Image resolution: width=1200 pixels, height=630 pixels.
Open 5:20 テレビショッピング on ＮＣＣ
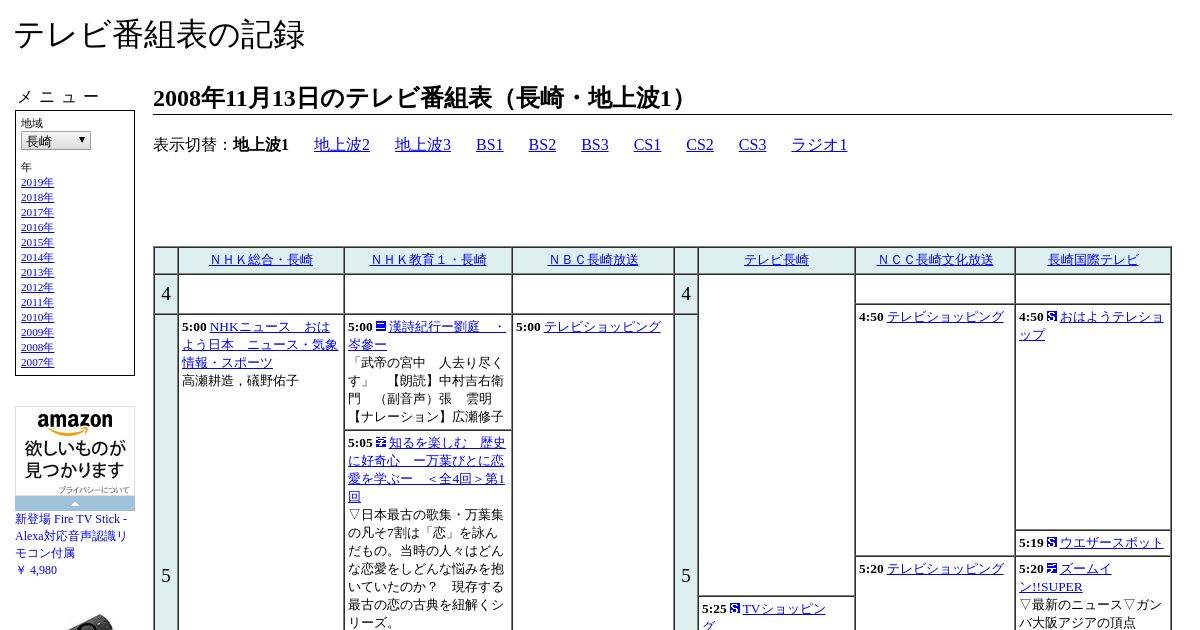[x=945, y=569]
